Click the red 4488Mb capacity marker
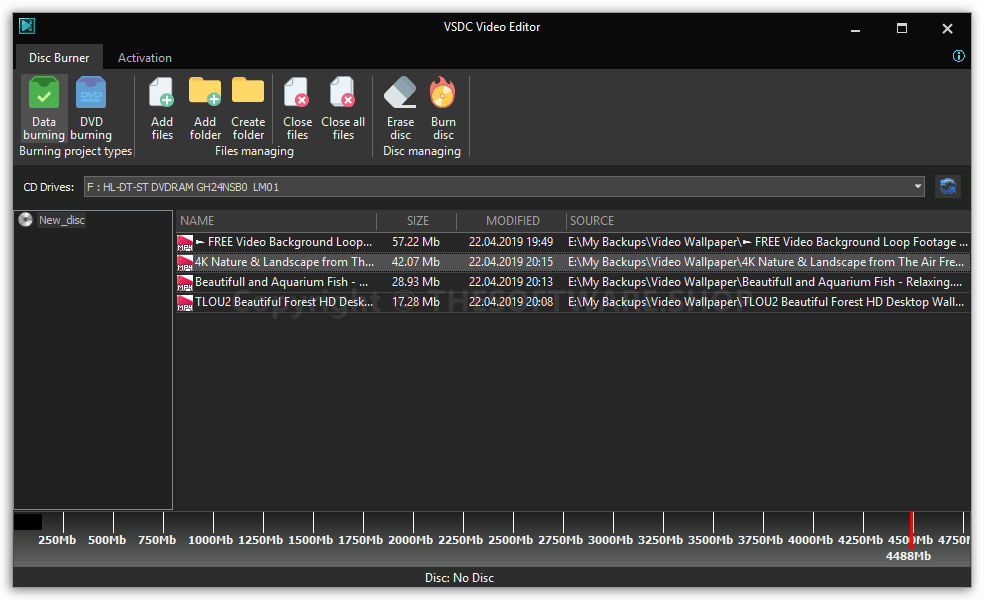 point(912,529)
